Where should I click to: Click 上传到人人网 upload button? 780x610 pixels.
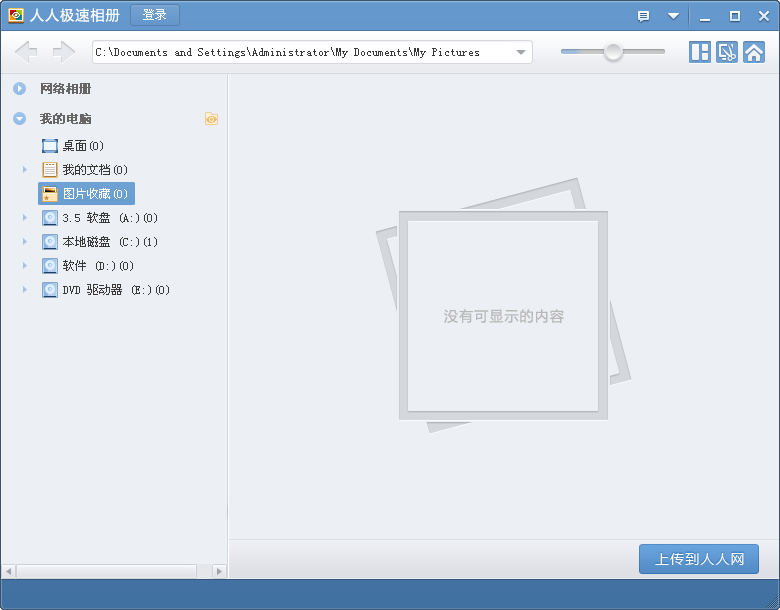click(x=699, y=559)
